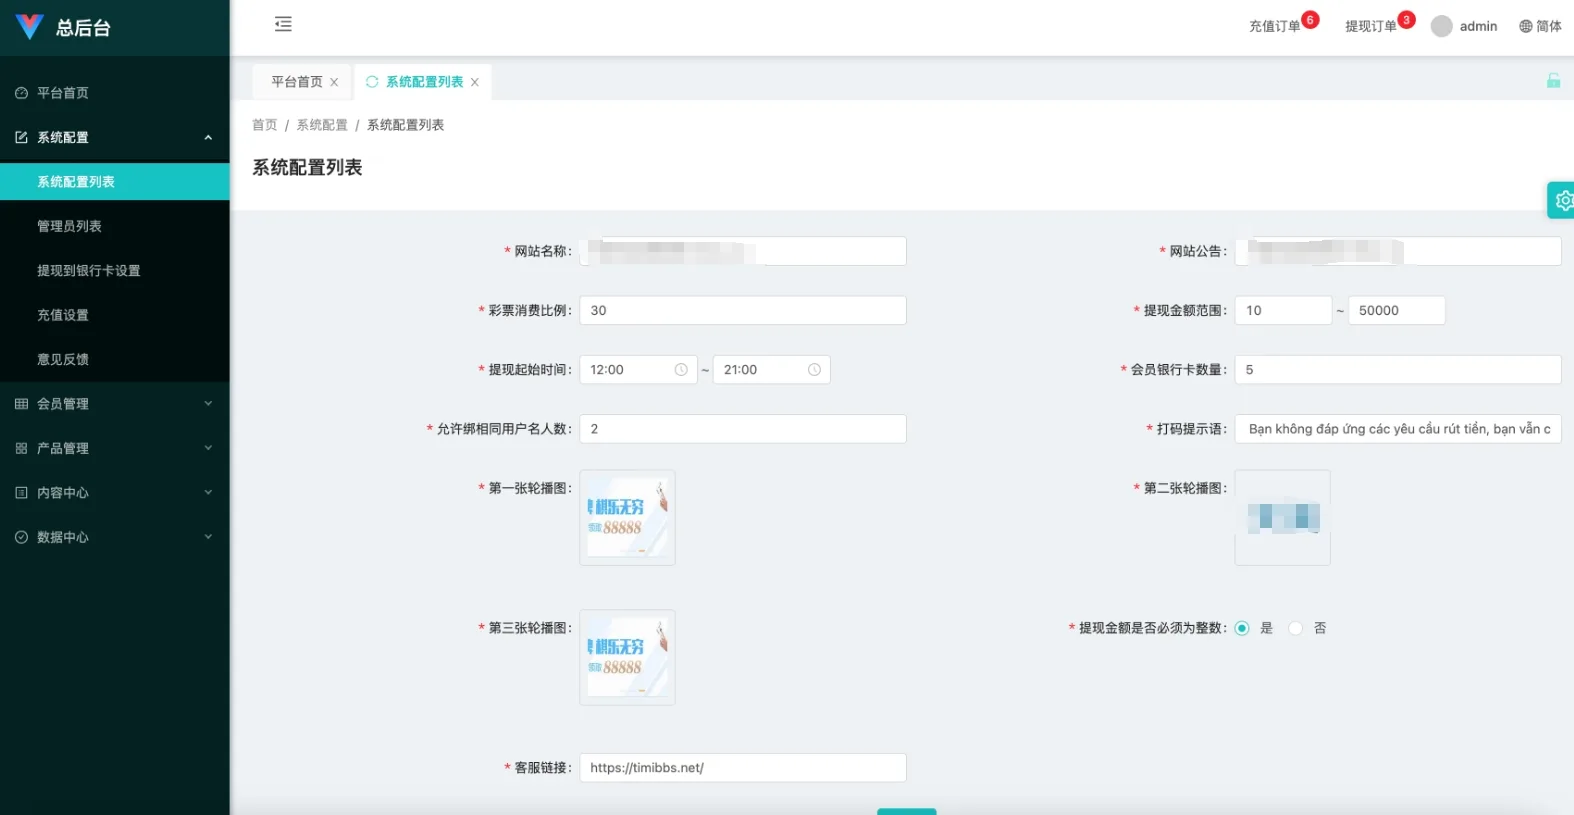Switch to the 平台首页 tab
This screenshot has height=815, width=1574.
297,82
